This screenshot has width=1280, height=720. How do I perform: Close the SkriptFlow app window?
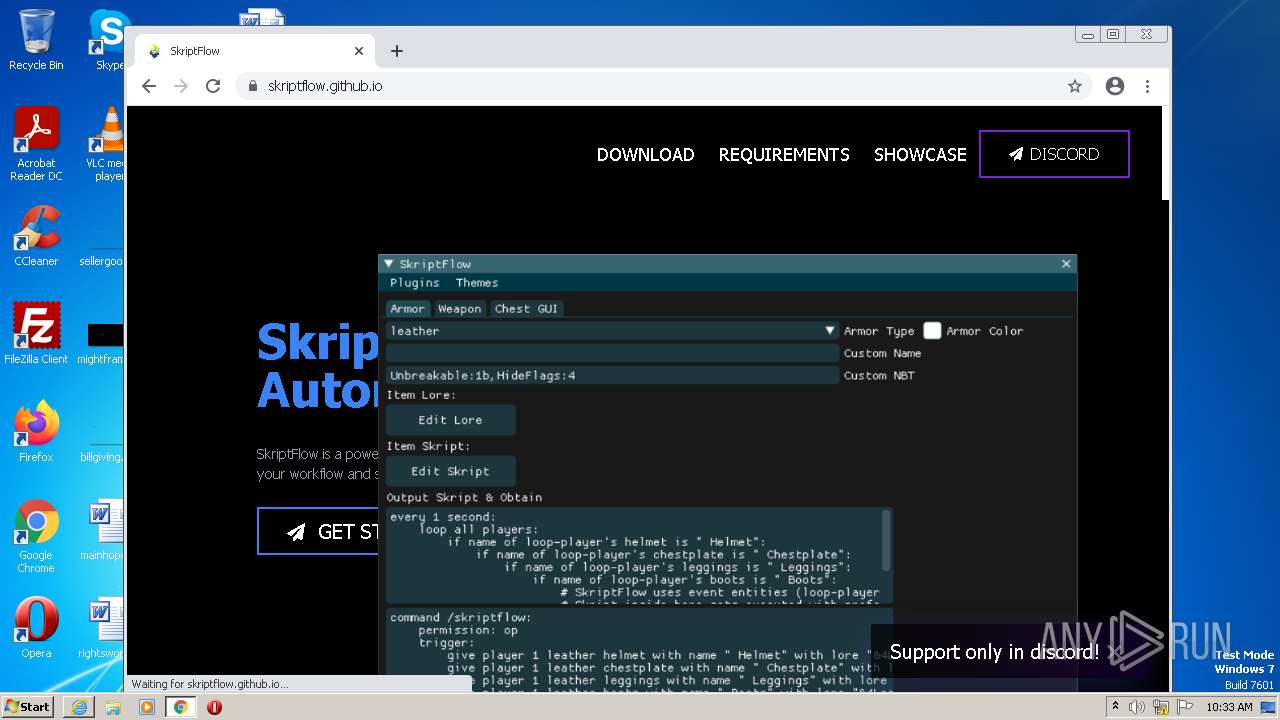click(x=1066, y=264)
